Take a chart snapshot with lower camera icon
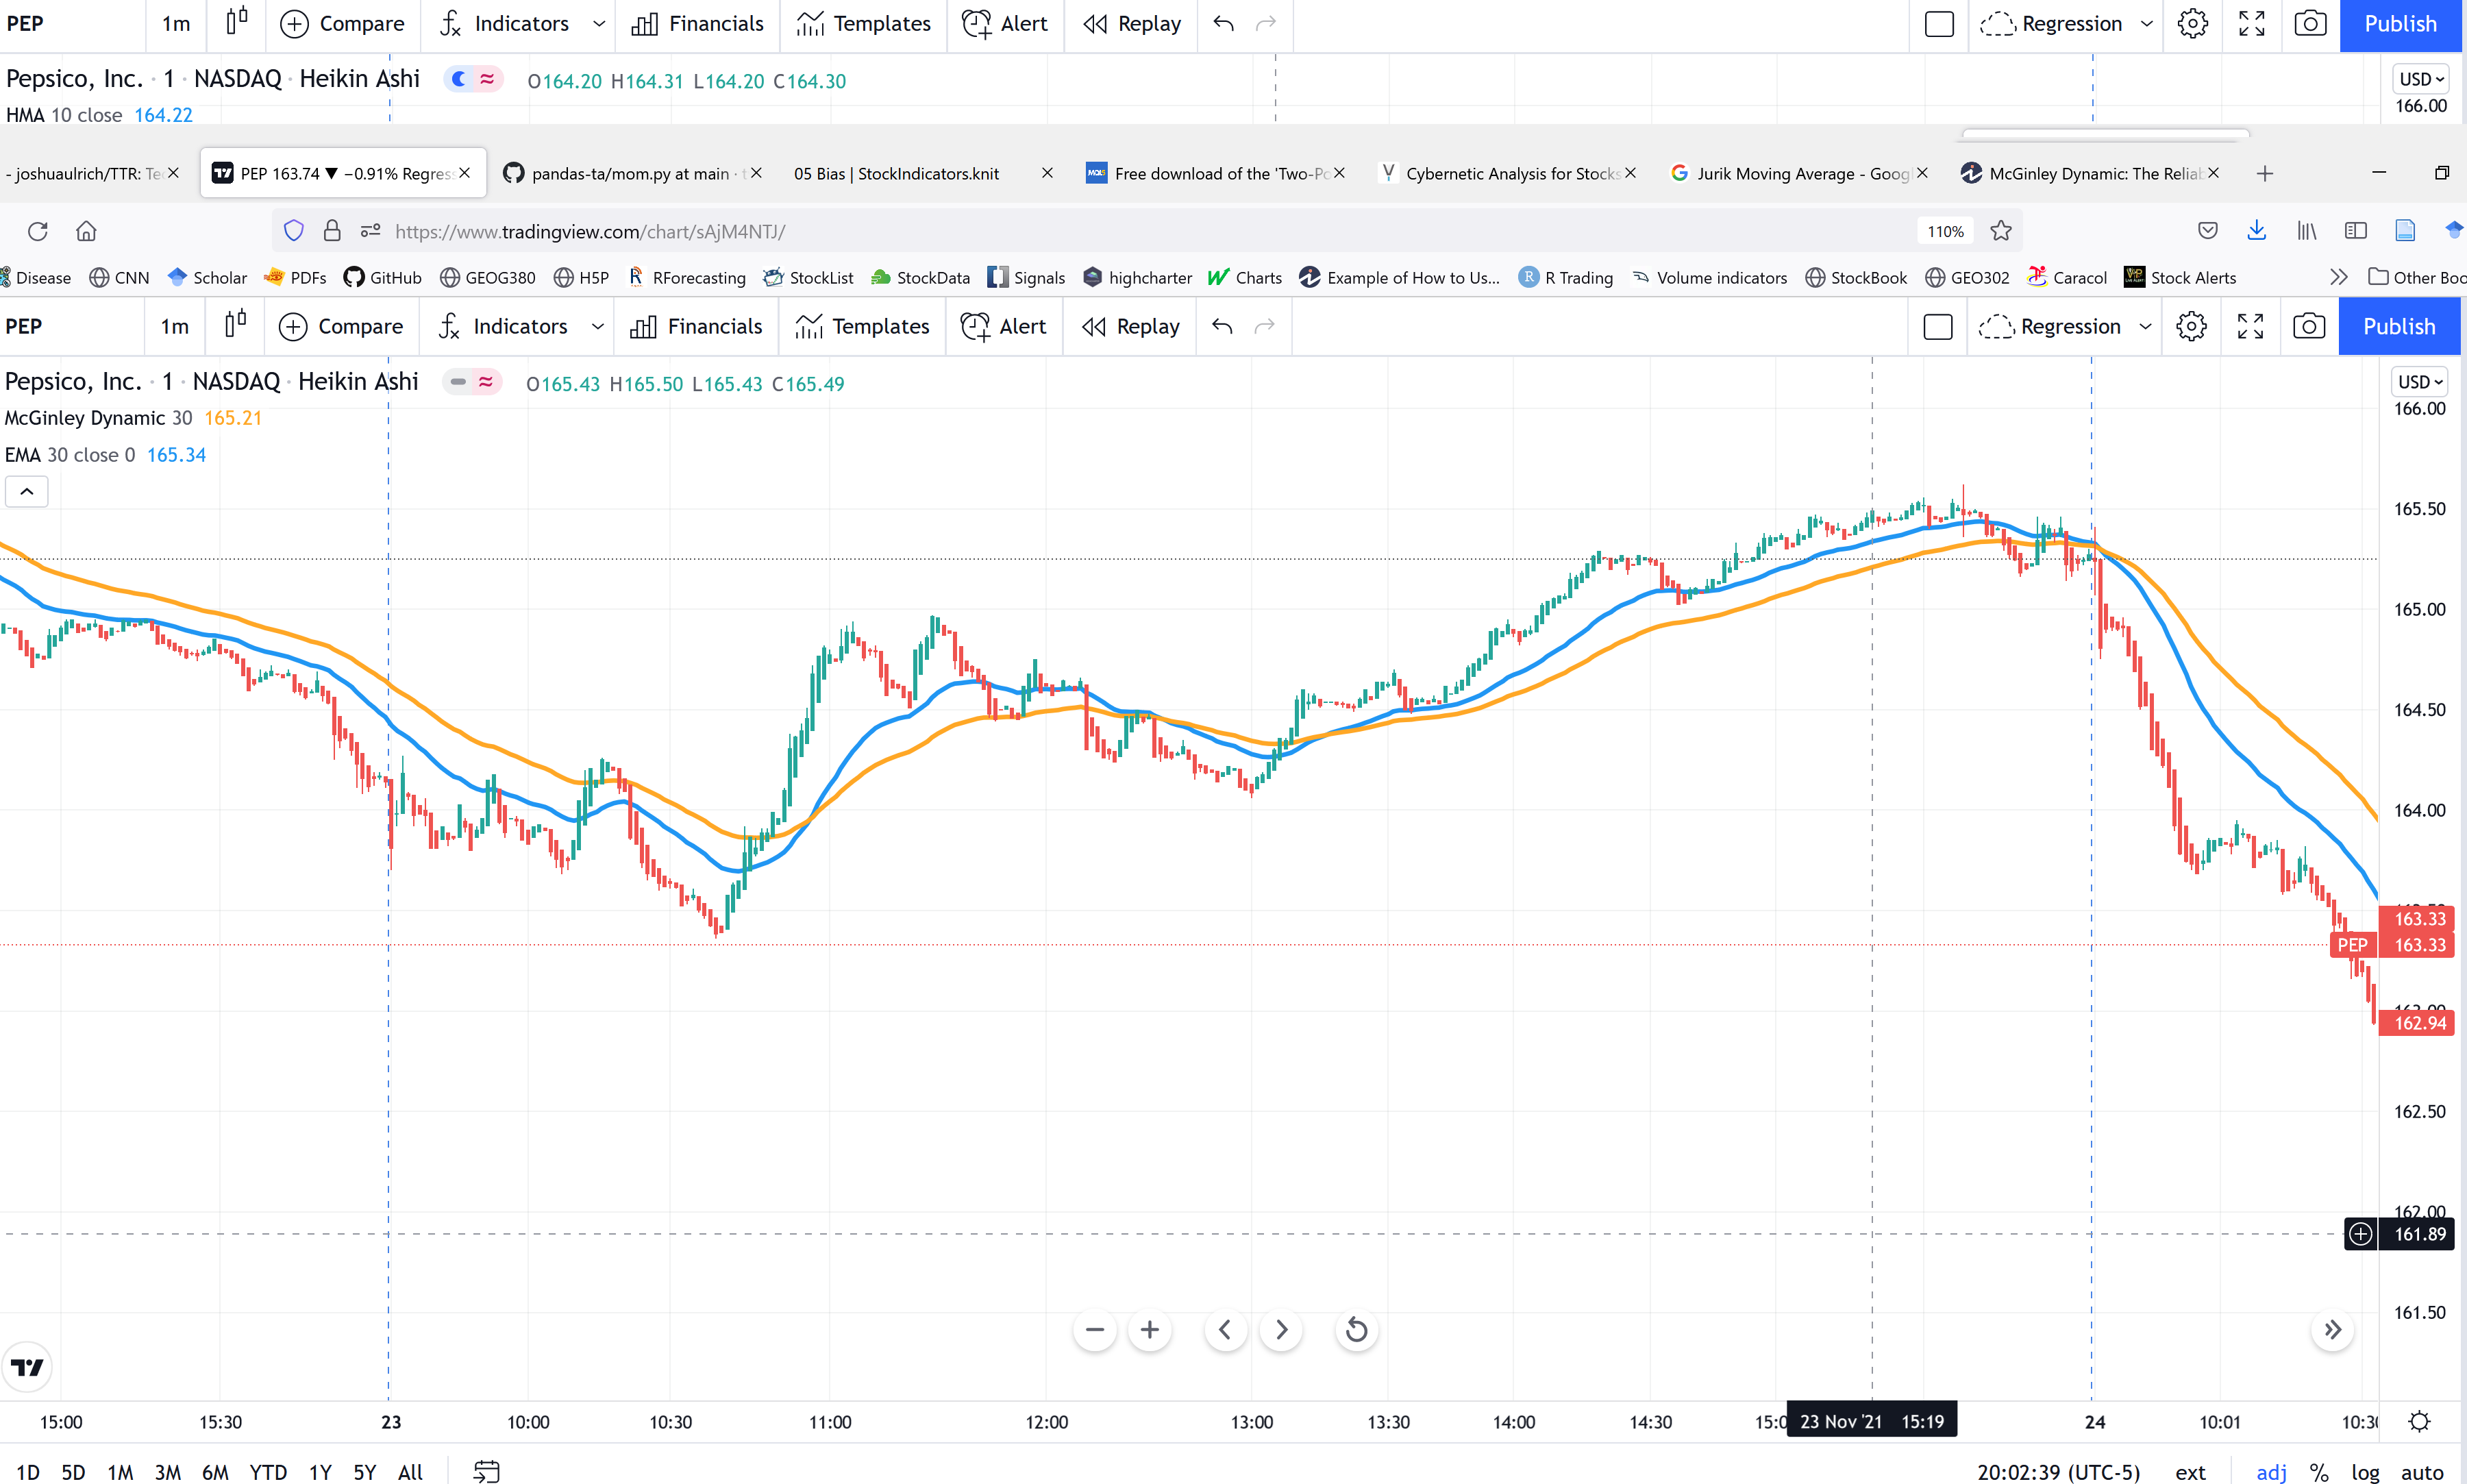Viewport: 2467px width, 1484px height. (x=2309, y=326)
